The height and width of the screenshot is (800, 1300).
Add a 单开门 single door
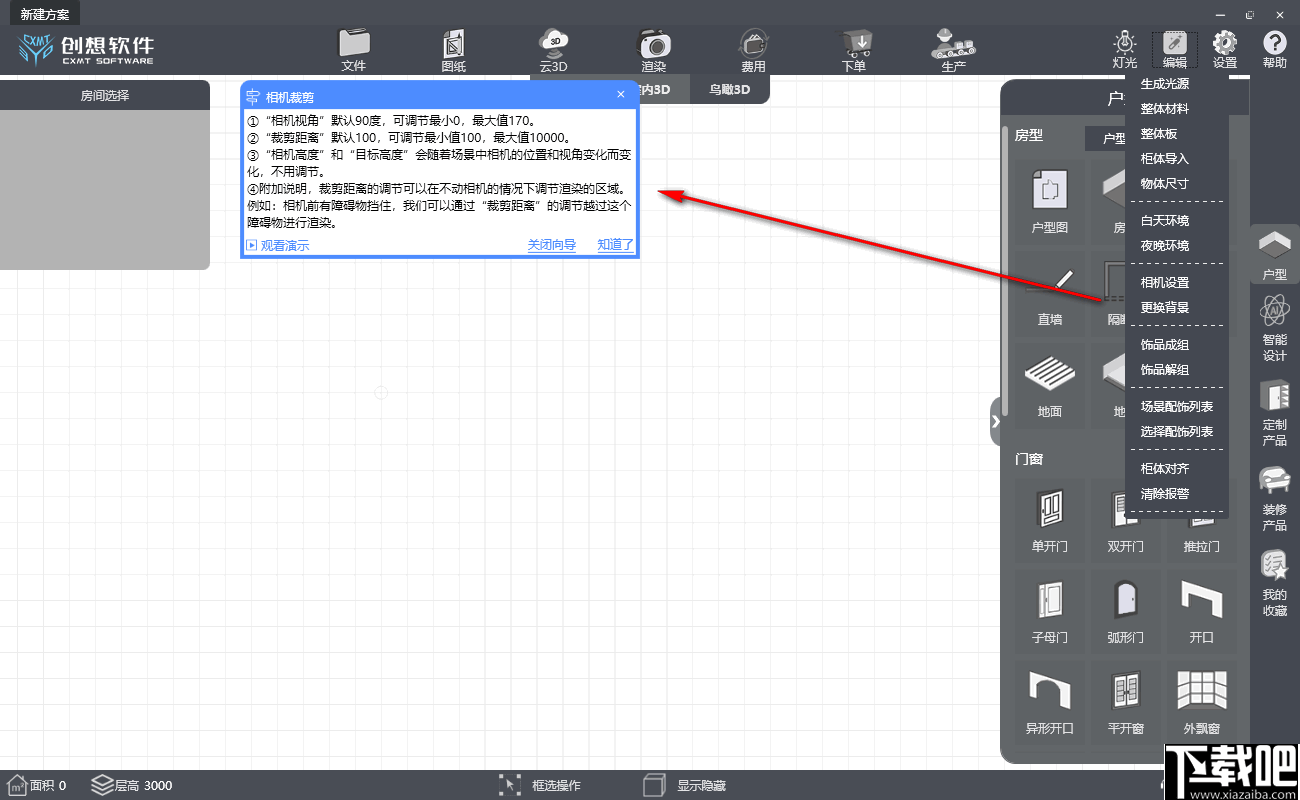point(1050,520)
